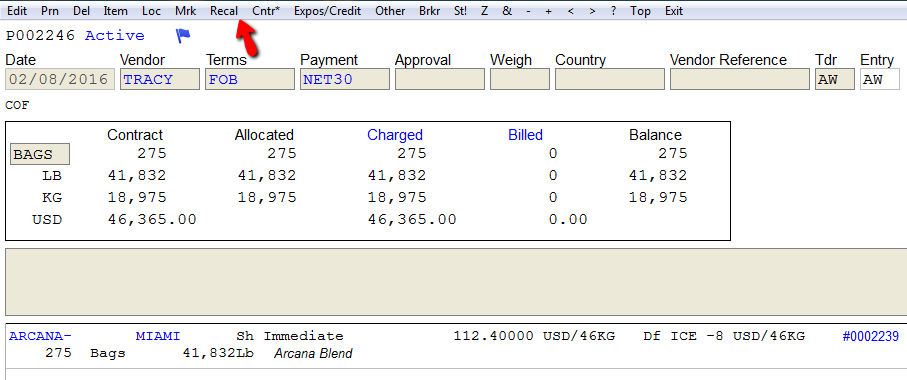Open the Brkr menu

coord(430,11)
